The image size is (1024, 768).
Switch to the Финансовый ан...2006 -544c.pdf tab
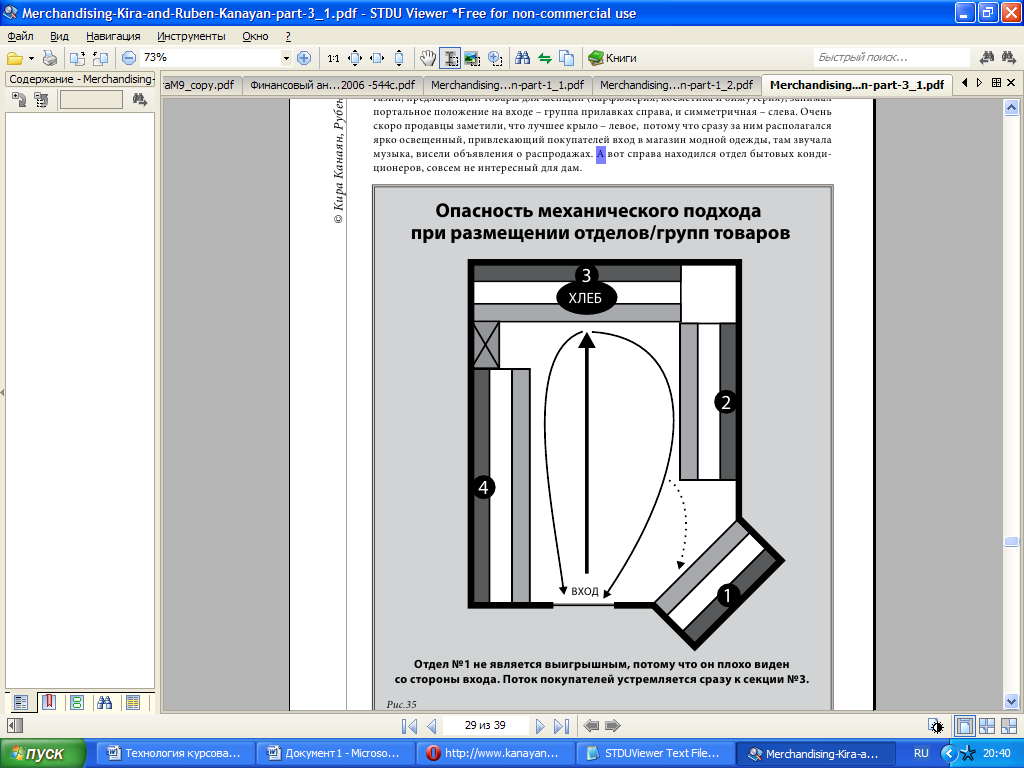pyautogui.click(x=332, y=85)
